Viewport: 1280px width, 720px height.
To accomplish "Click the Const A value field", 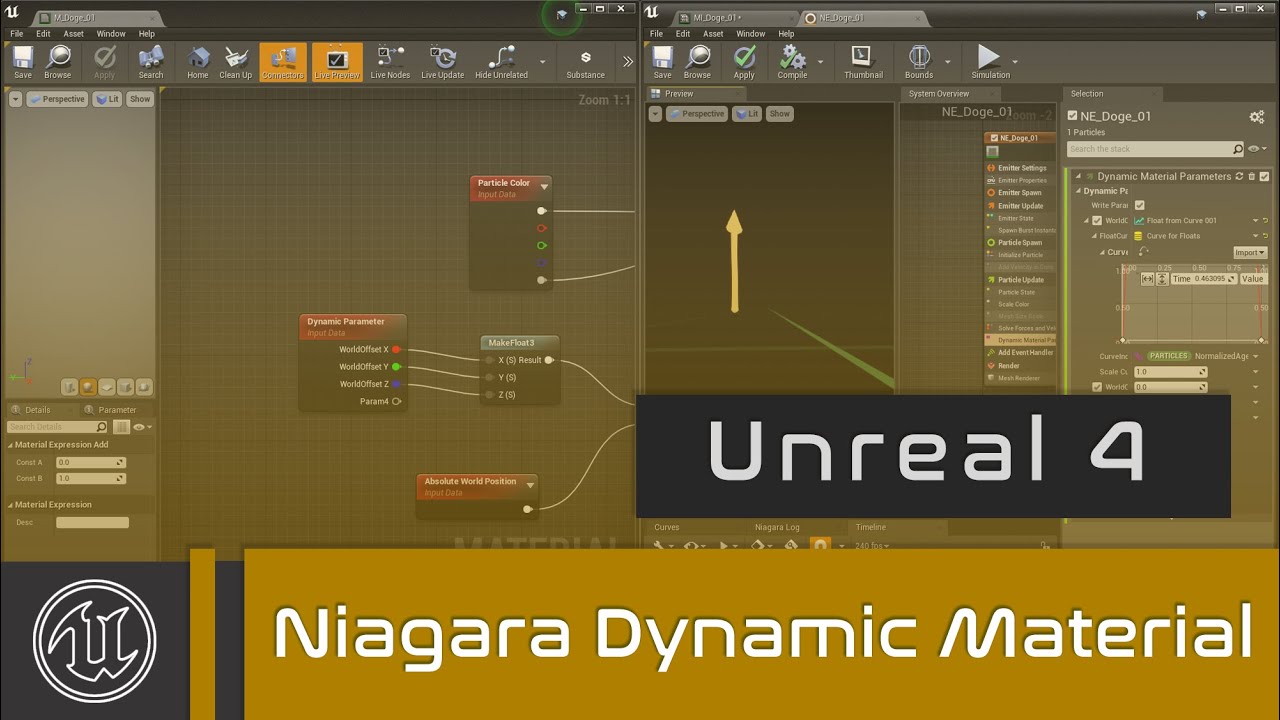I will (x=91, y=463).
